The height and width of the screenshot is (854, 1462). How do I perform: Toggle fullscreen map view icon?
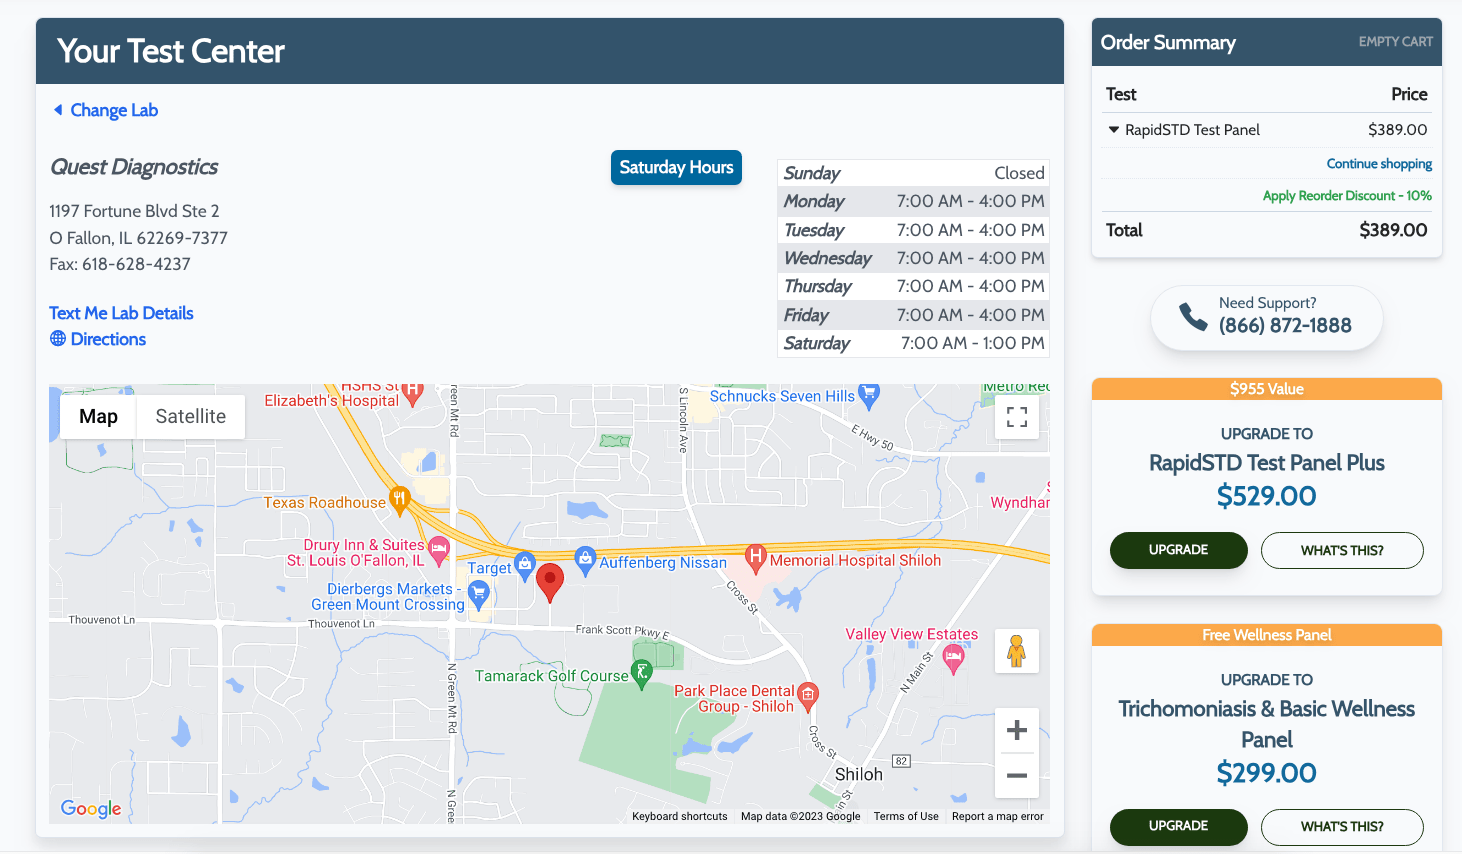pyautogui.click(x=1017, y=417)
